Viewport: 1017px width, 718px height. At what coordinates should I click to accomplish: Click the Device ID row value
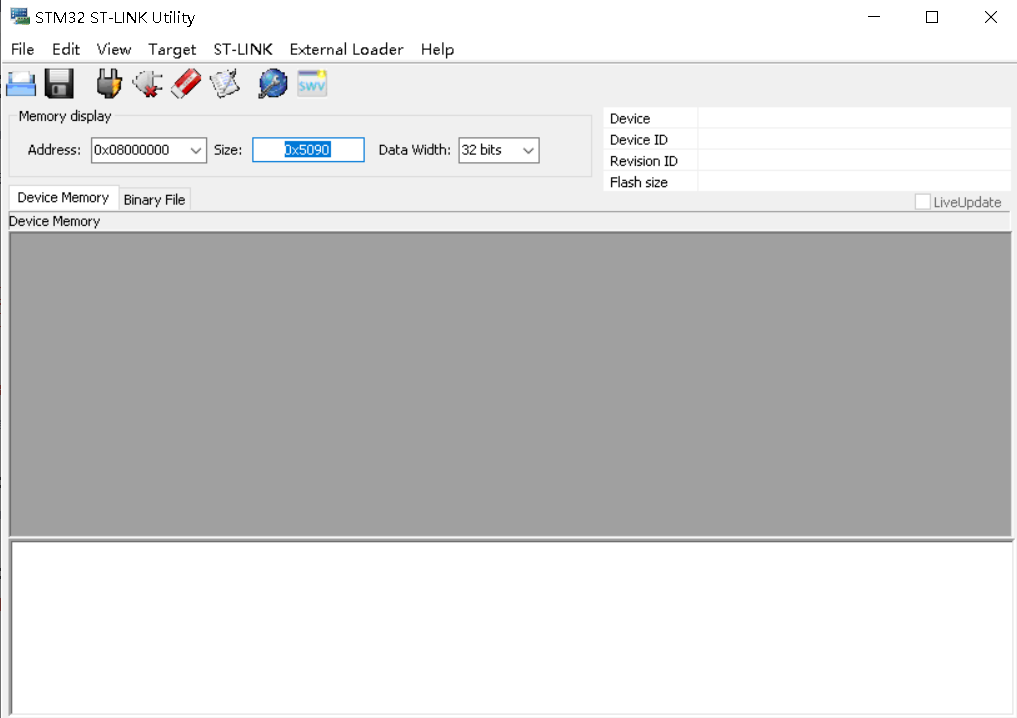(854, 139)
